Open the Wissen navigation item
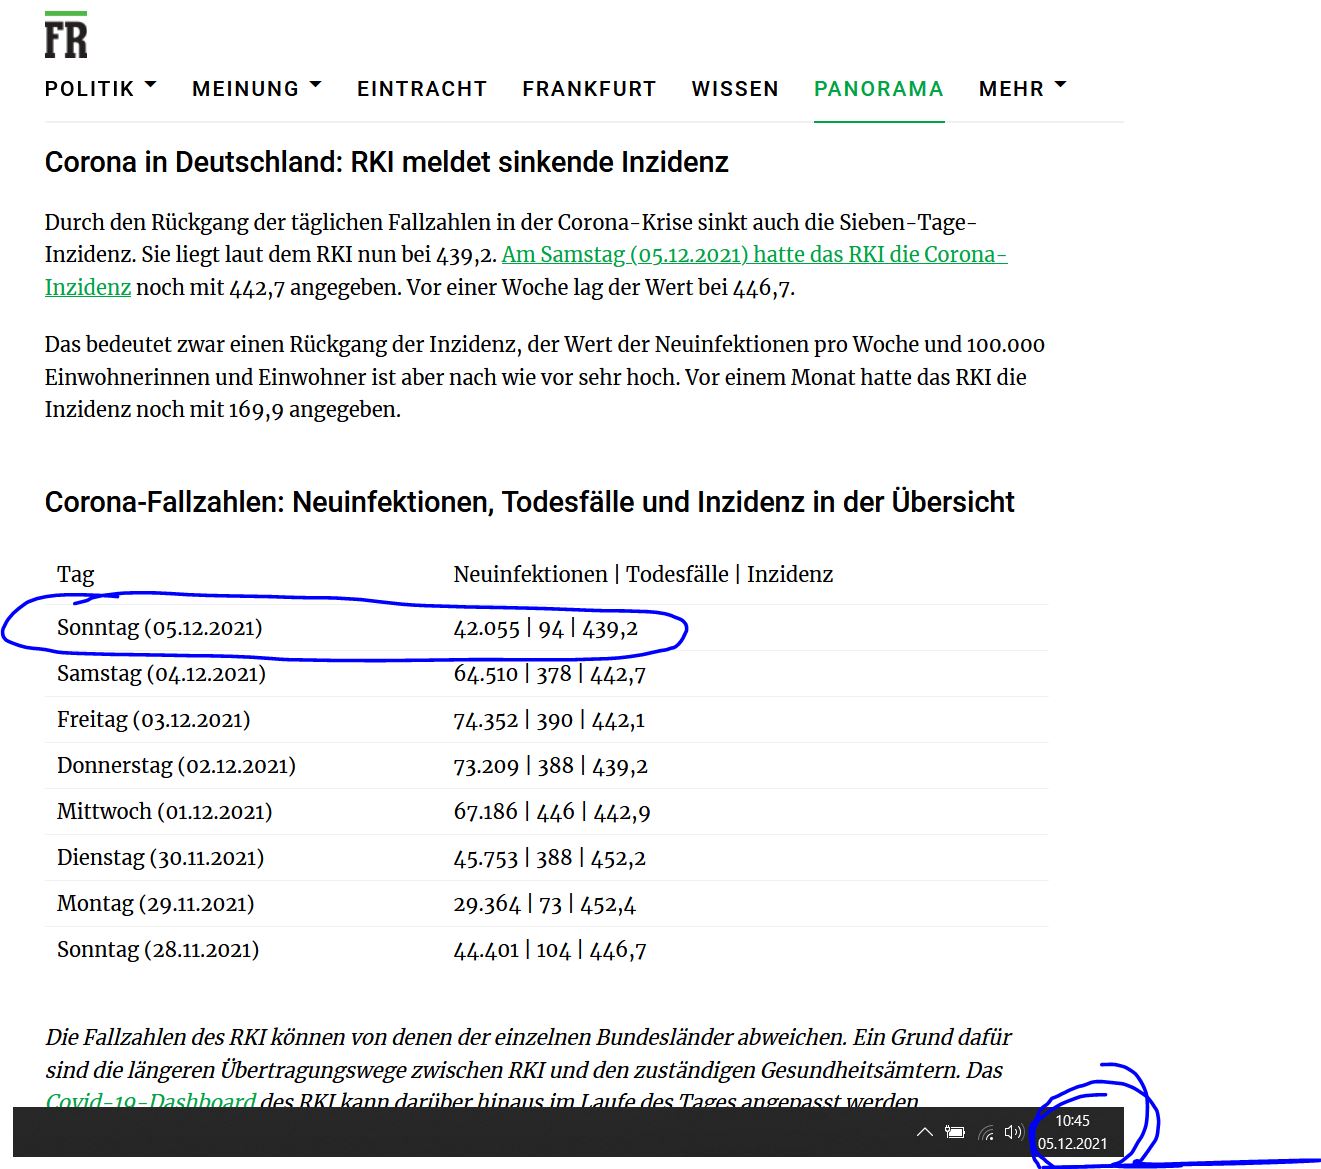Viewport: 1321px width, 1169px height. [x=735, y=89]
